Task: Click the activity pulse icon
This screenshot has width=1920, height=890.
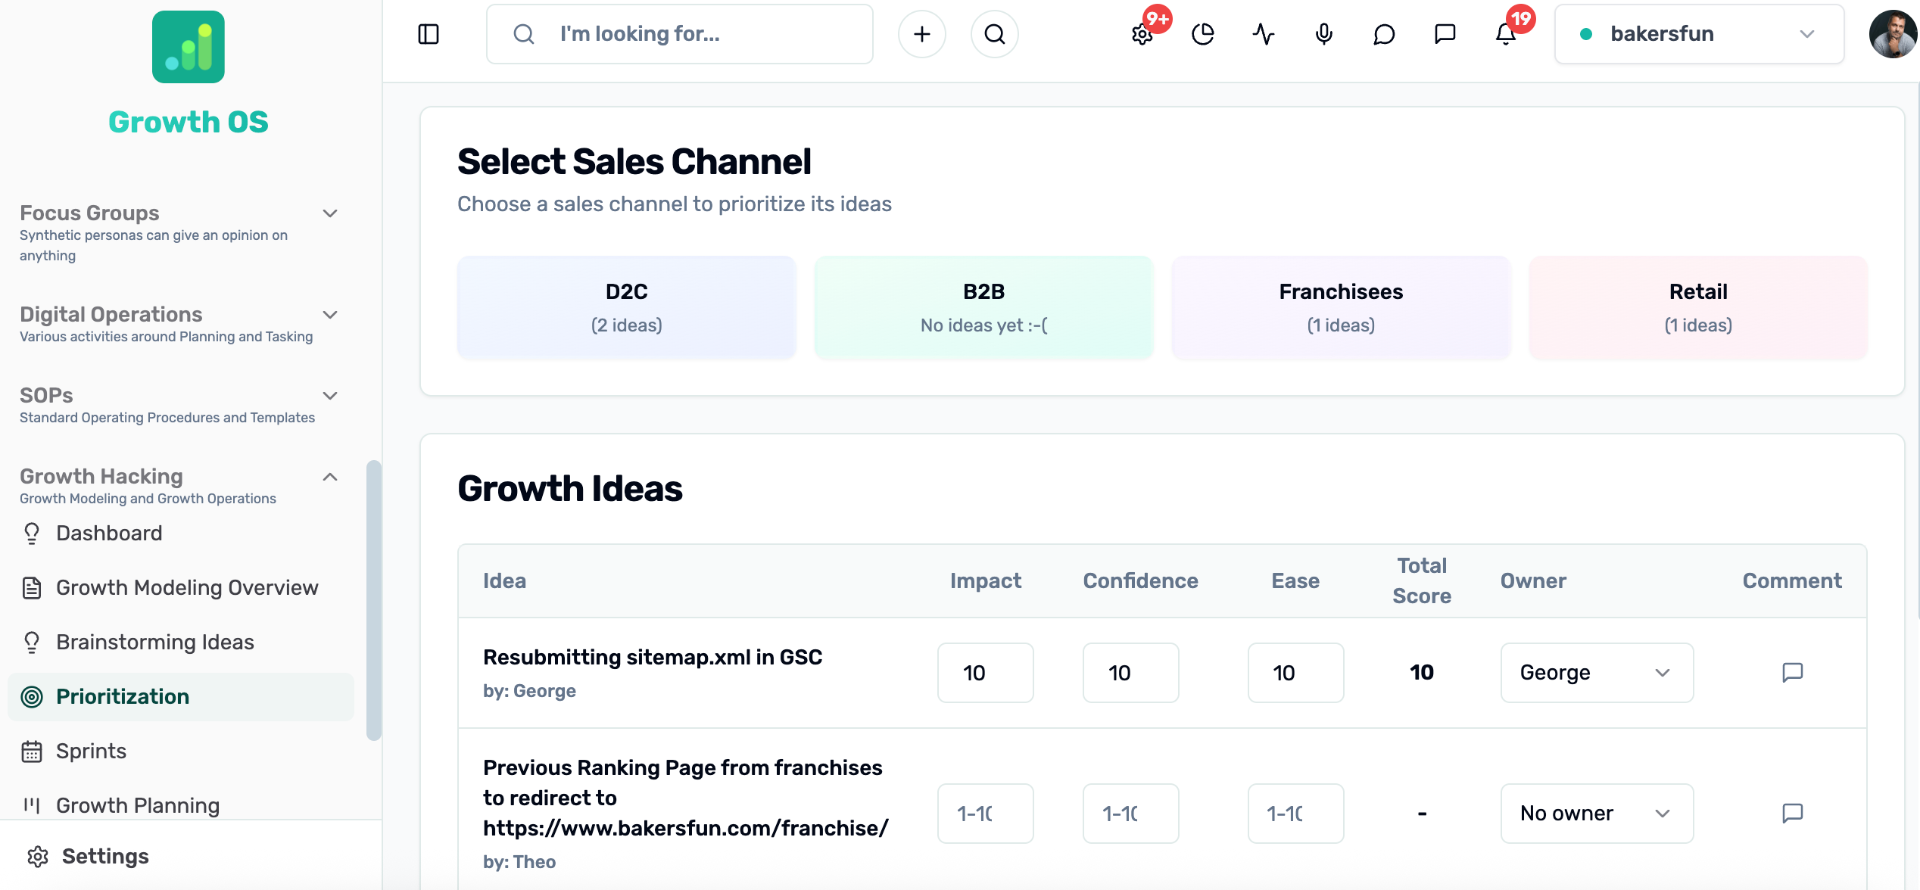Action: [x=1263, y=34]
